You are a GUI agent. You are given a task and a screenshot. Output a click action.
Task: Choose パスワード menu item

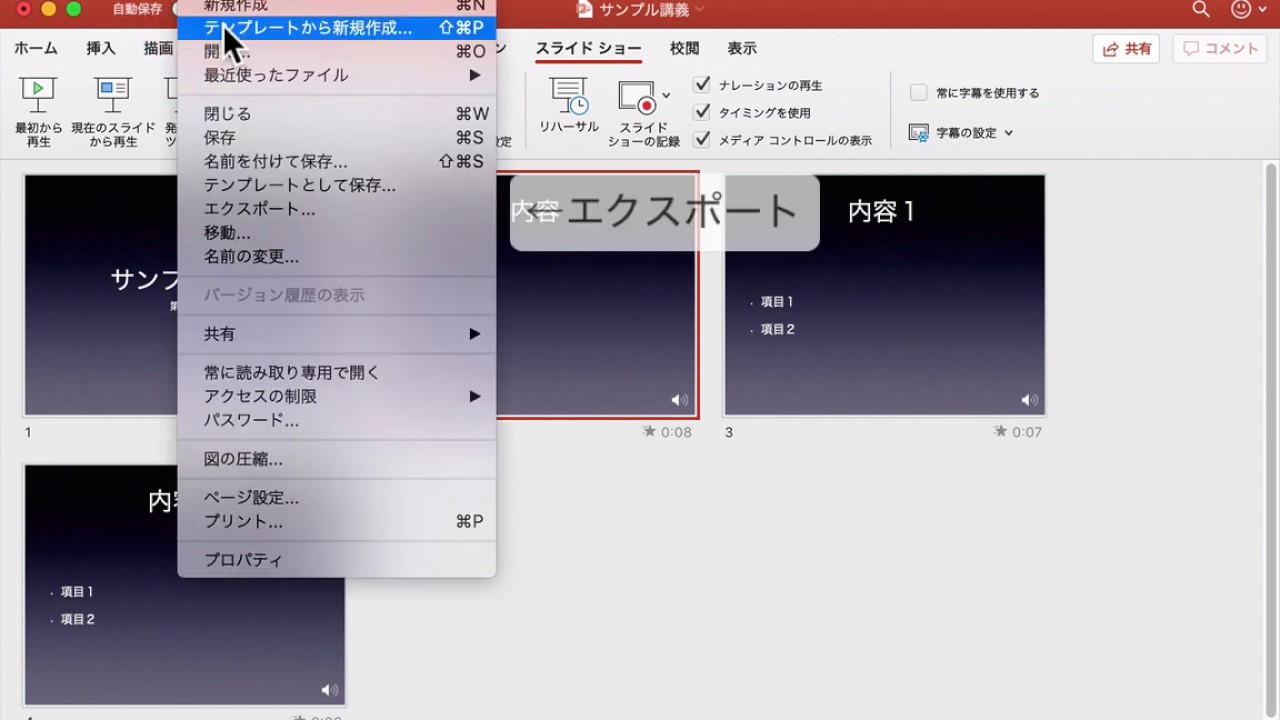click(336, 420)
